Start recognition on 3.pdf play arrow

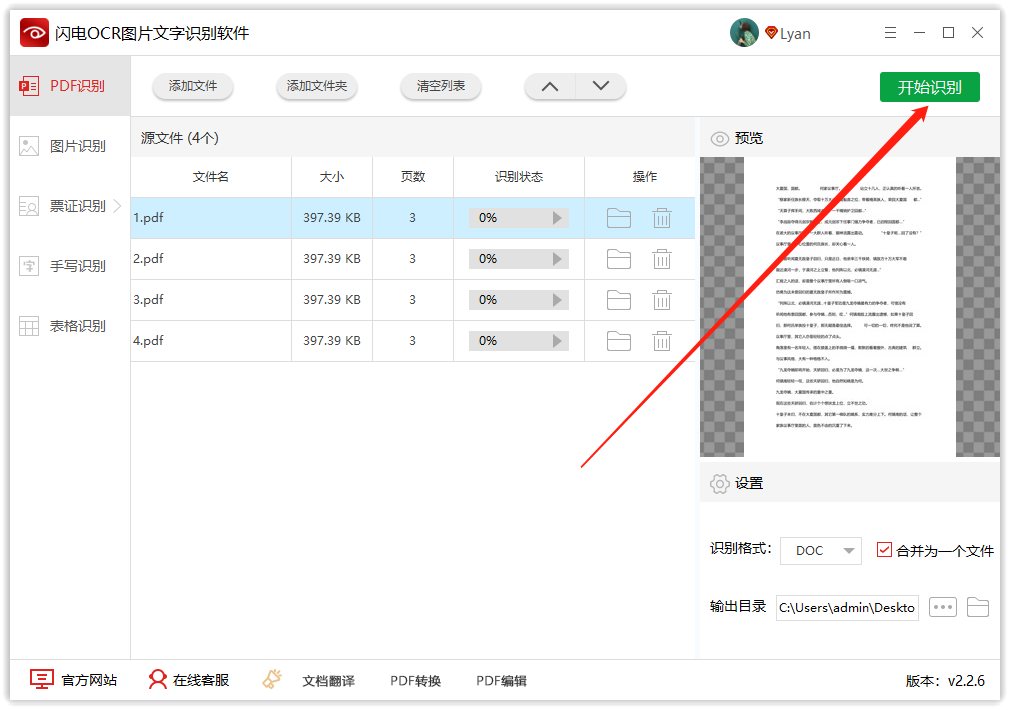(x=557, y=300)
